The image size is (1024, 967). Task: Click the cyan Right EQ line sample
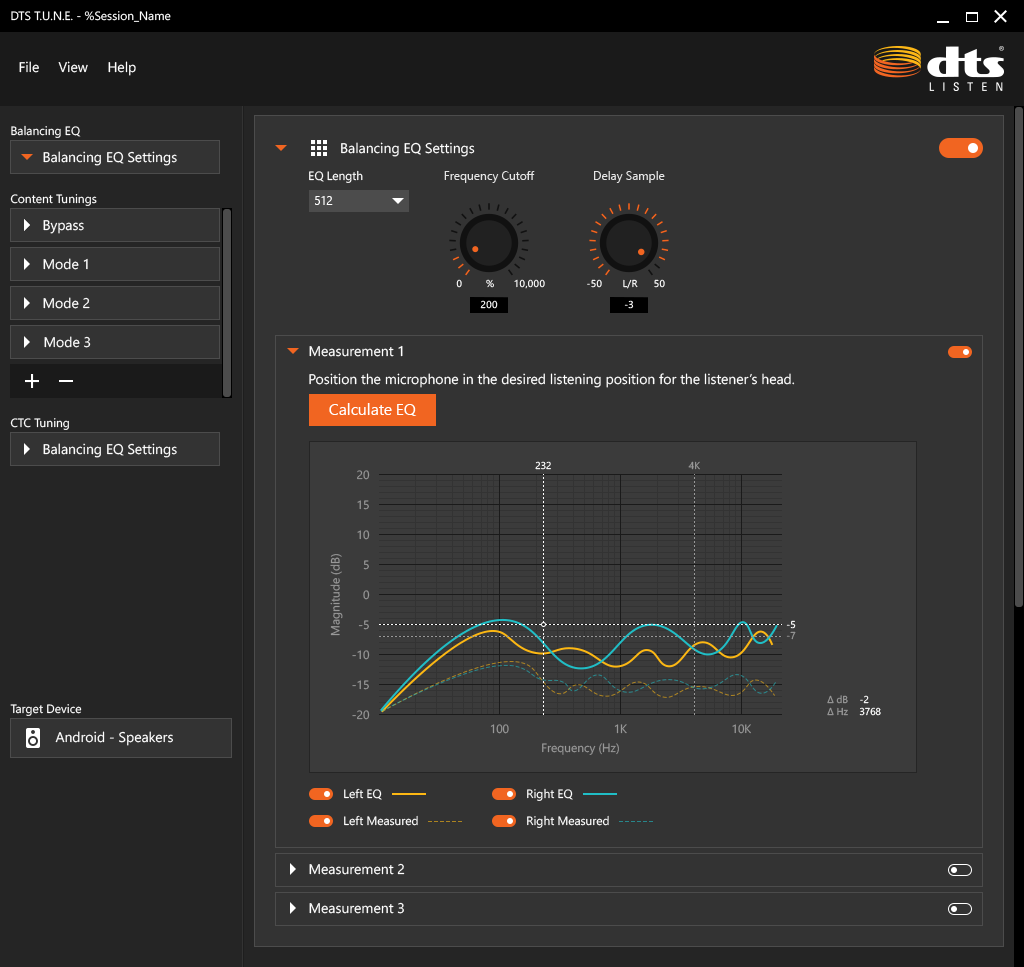pos(600,794)
